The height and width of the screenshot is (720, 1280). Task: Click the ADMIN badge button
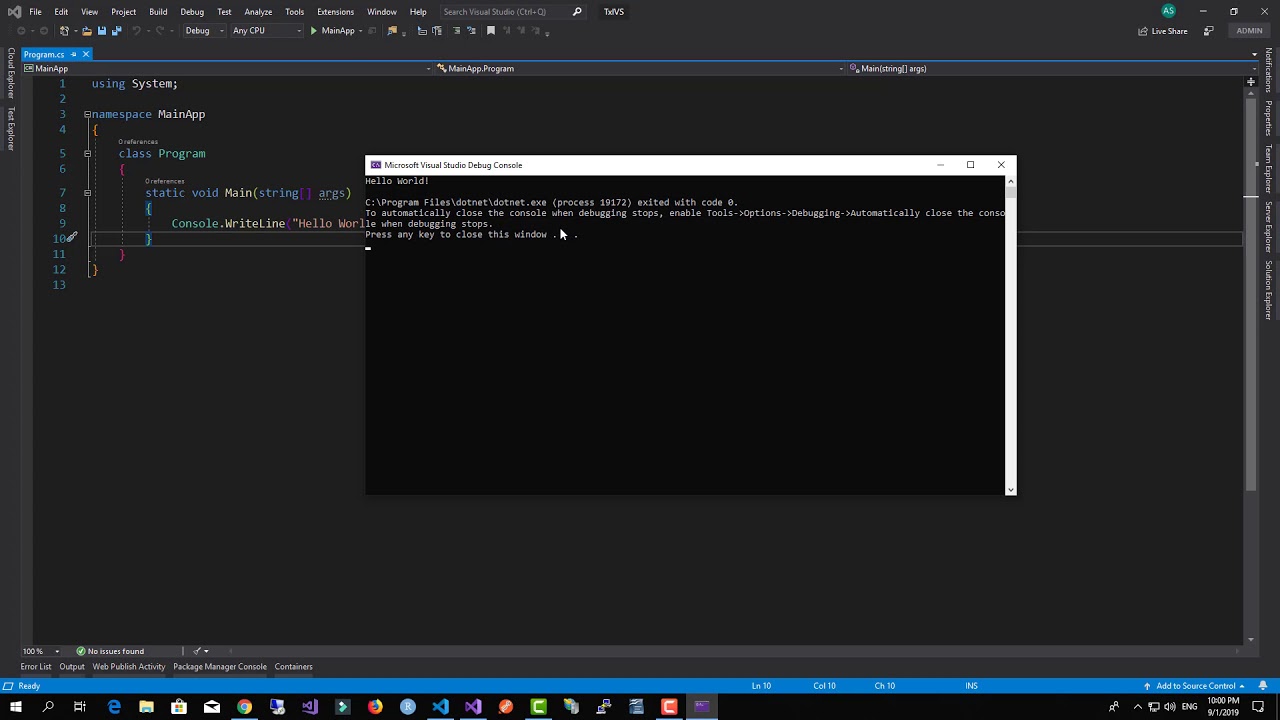(1249, 31)
